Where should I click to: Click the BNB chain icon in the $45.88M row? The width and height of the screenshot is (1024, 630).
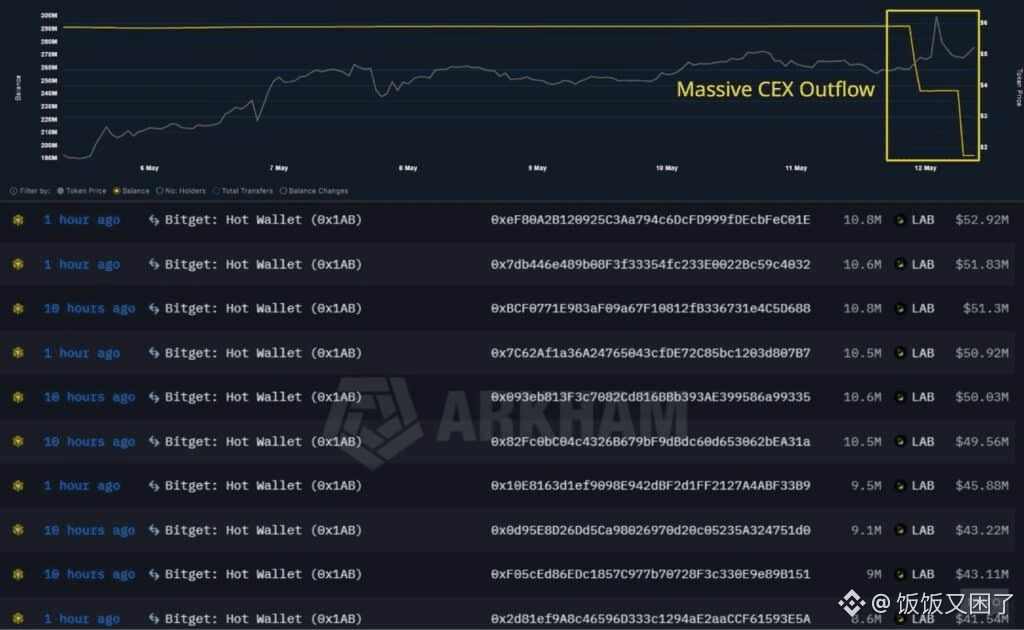(x=18, y=486)
